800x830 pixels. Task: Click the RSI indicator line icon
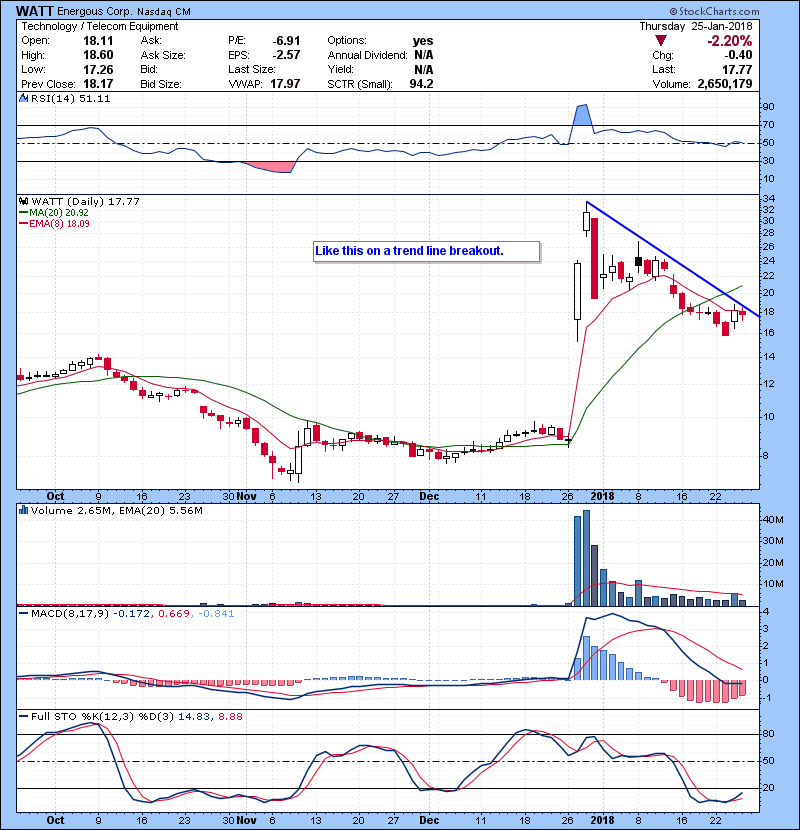[23, 98]
